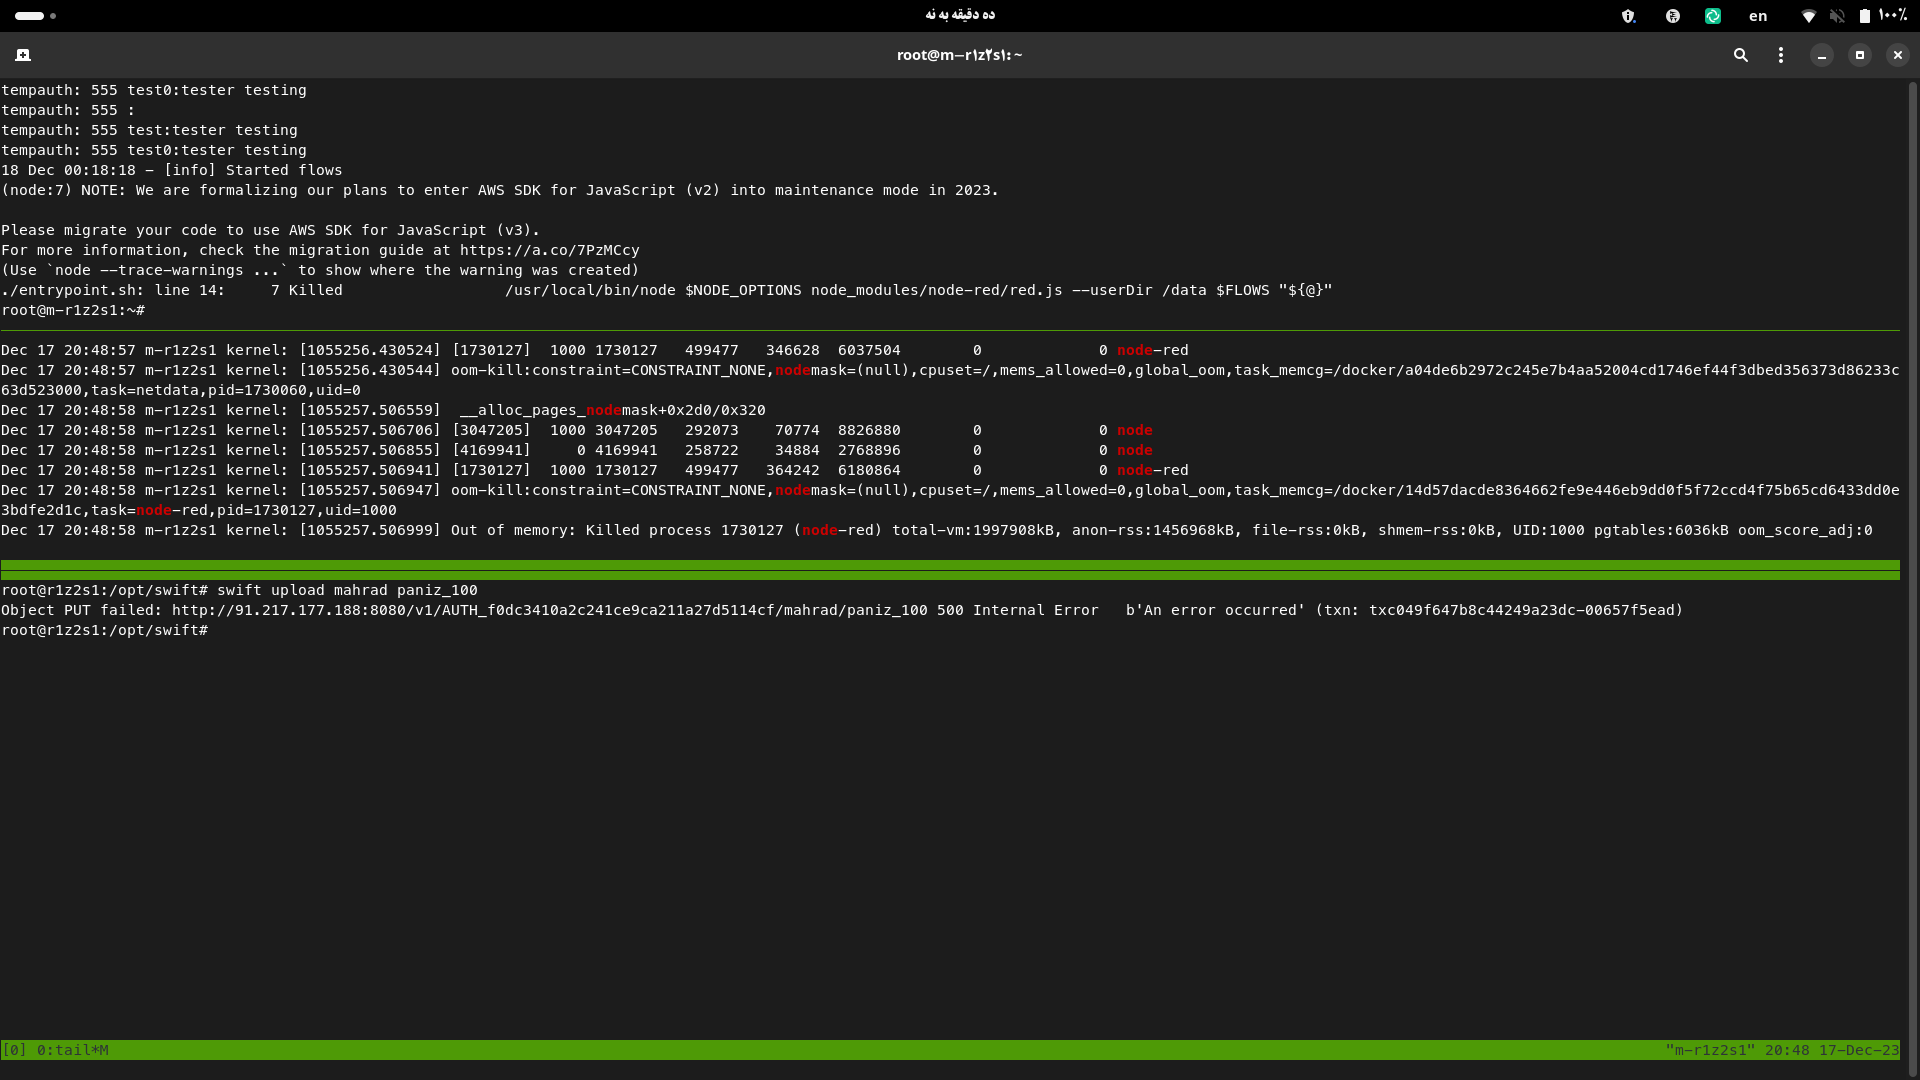Open the Wi-Fi network status icon
The width and height of the screenshot is (1920, 1080).
pyautogui.click(x=1808, y=16)
